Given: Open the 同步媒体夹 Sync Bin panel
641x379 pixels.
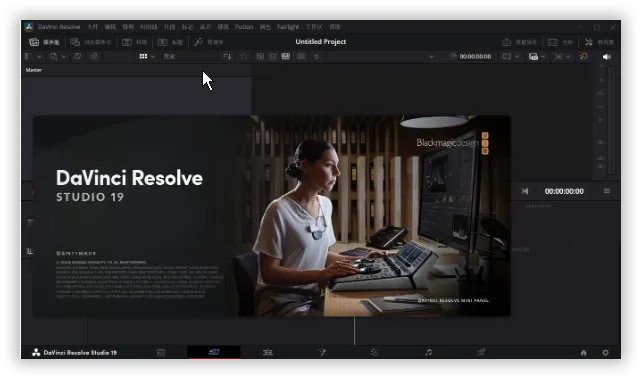Looking at the screenshot, I should (91, 42).
